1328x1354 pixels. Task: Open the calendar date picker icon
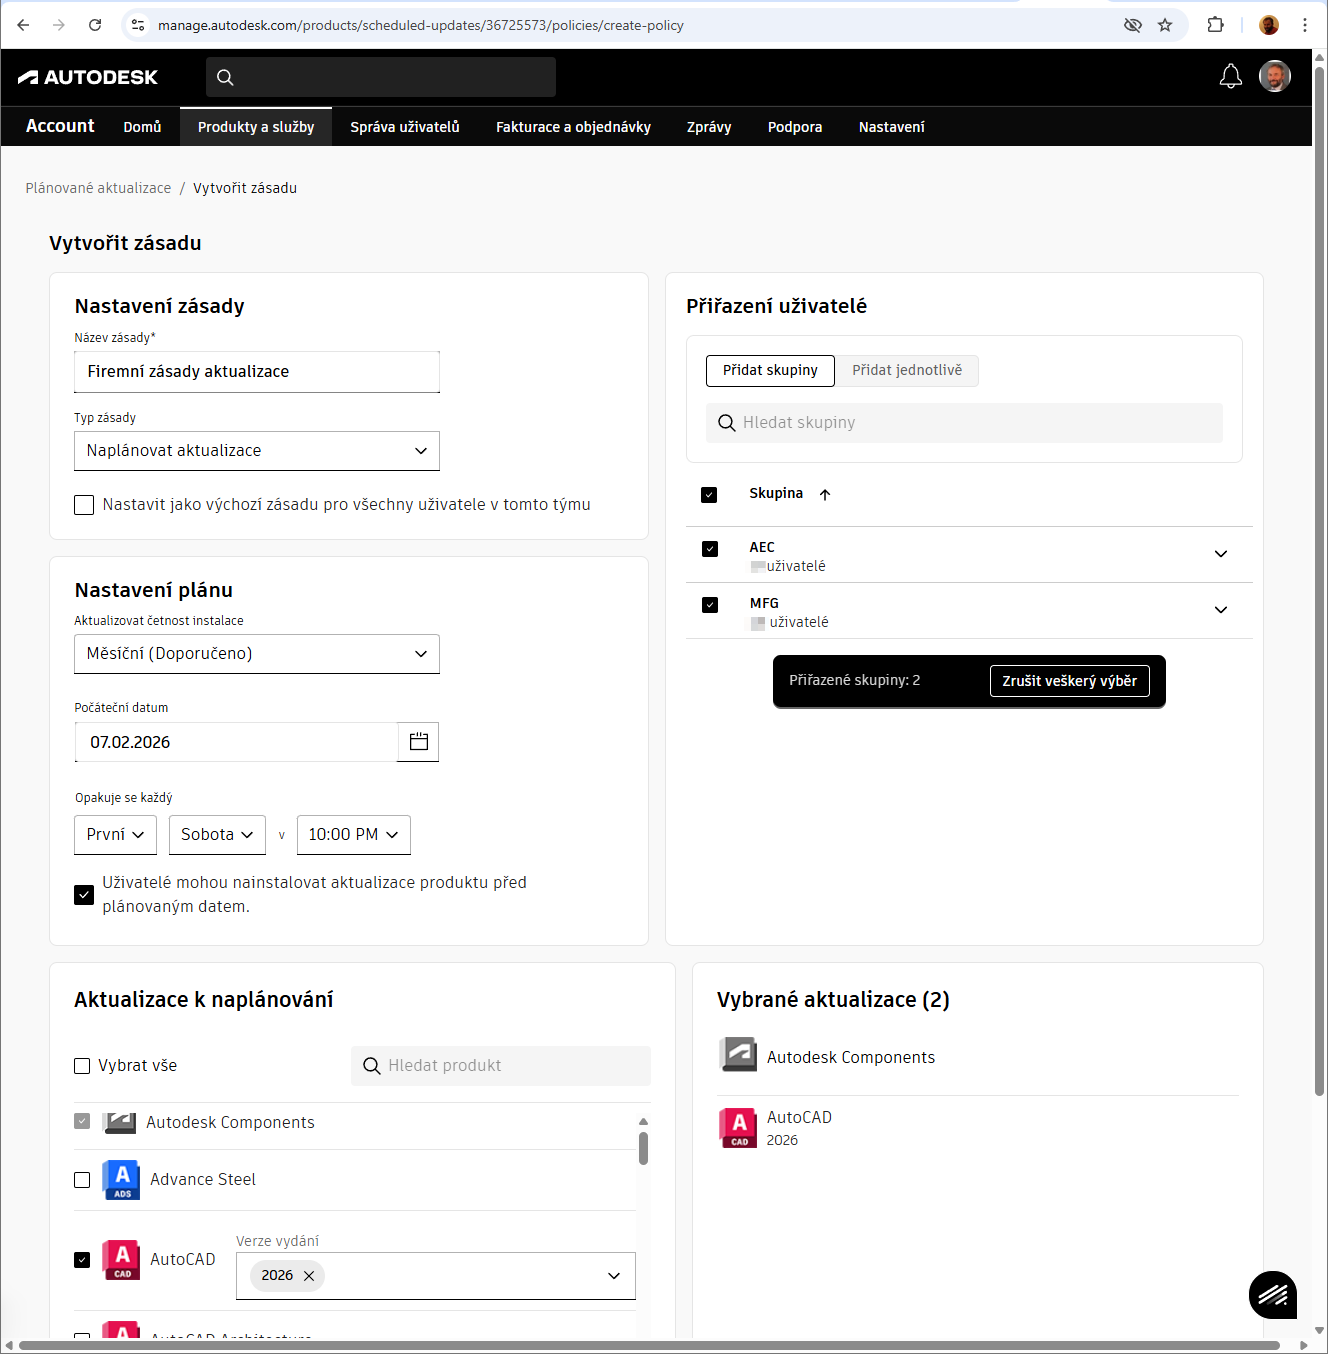(418, 742)
